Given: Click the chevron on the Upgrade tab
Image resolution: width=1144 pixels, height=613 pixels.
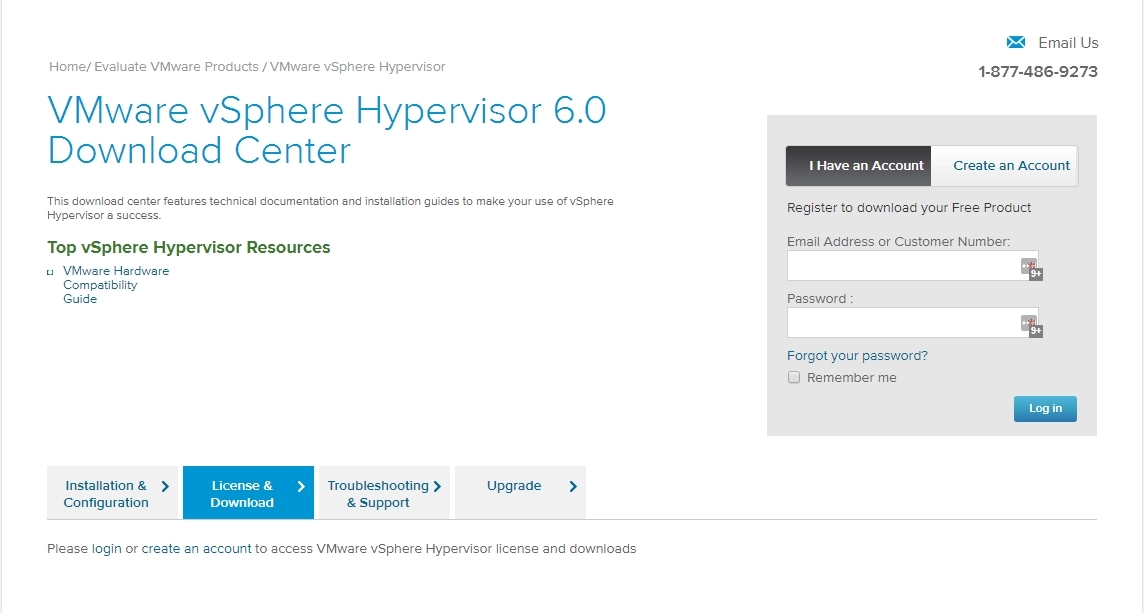Looking at the screenshot, I should [573, 487].
